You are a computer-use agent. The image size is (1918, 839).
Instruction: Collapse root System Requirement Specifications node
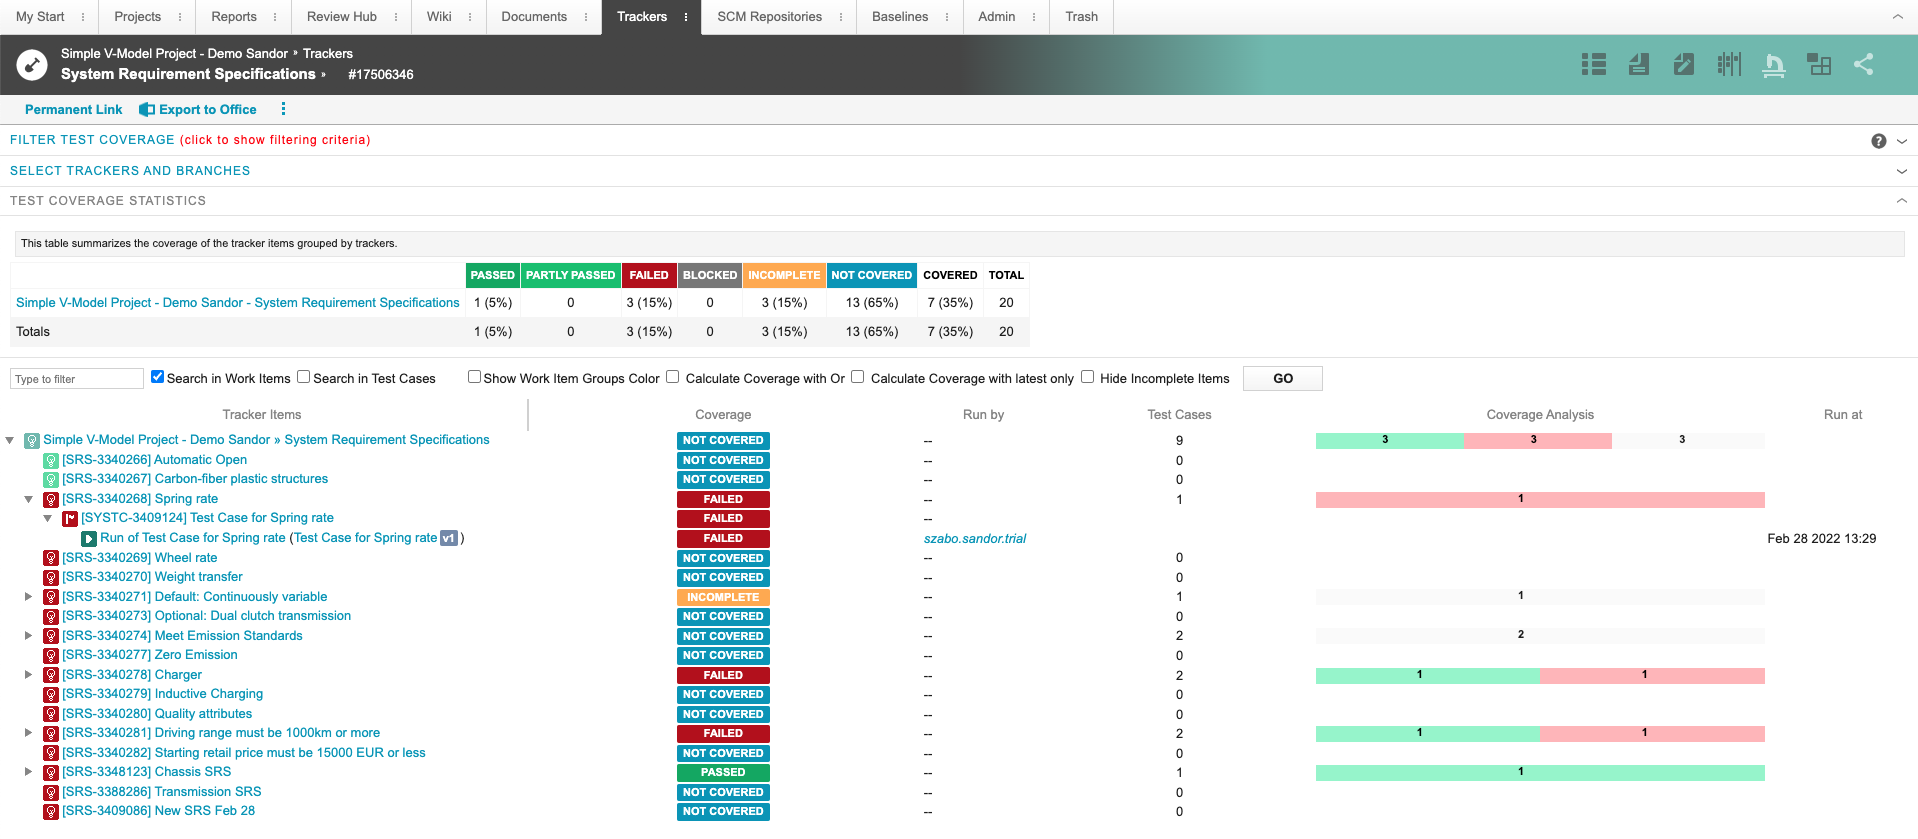[x=10, y=441]
